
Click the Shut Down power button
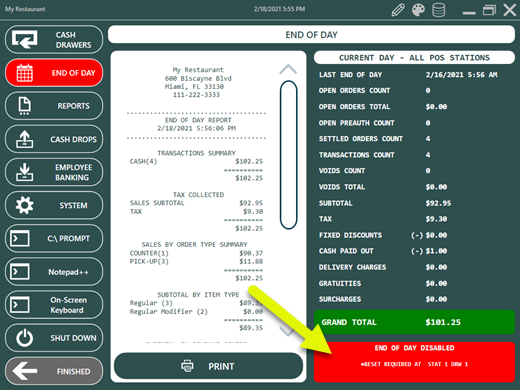(54, 338)
